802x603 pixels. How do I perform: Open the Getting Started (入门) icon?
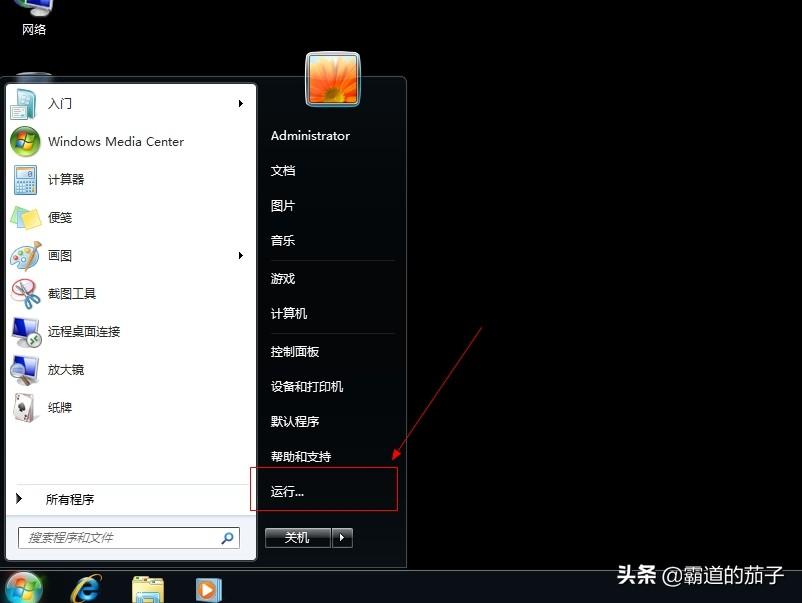point(26,104)
